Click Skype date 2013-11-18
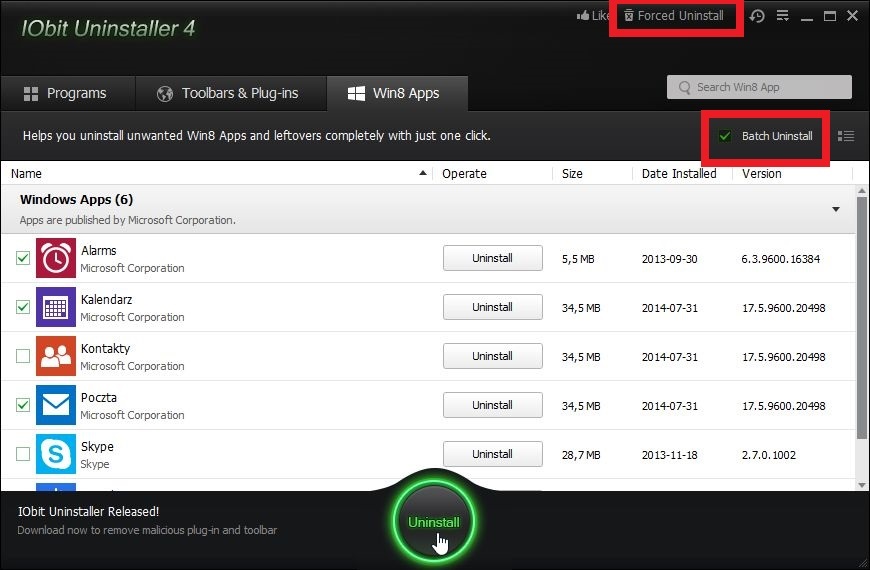870x570 pixels. [670, 455]
